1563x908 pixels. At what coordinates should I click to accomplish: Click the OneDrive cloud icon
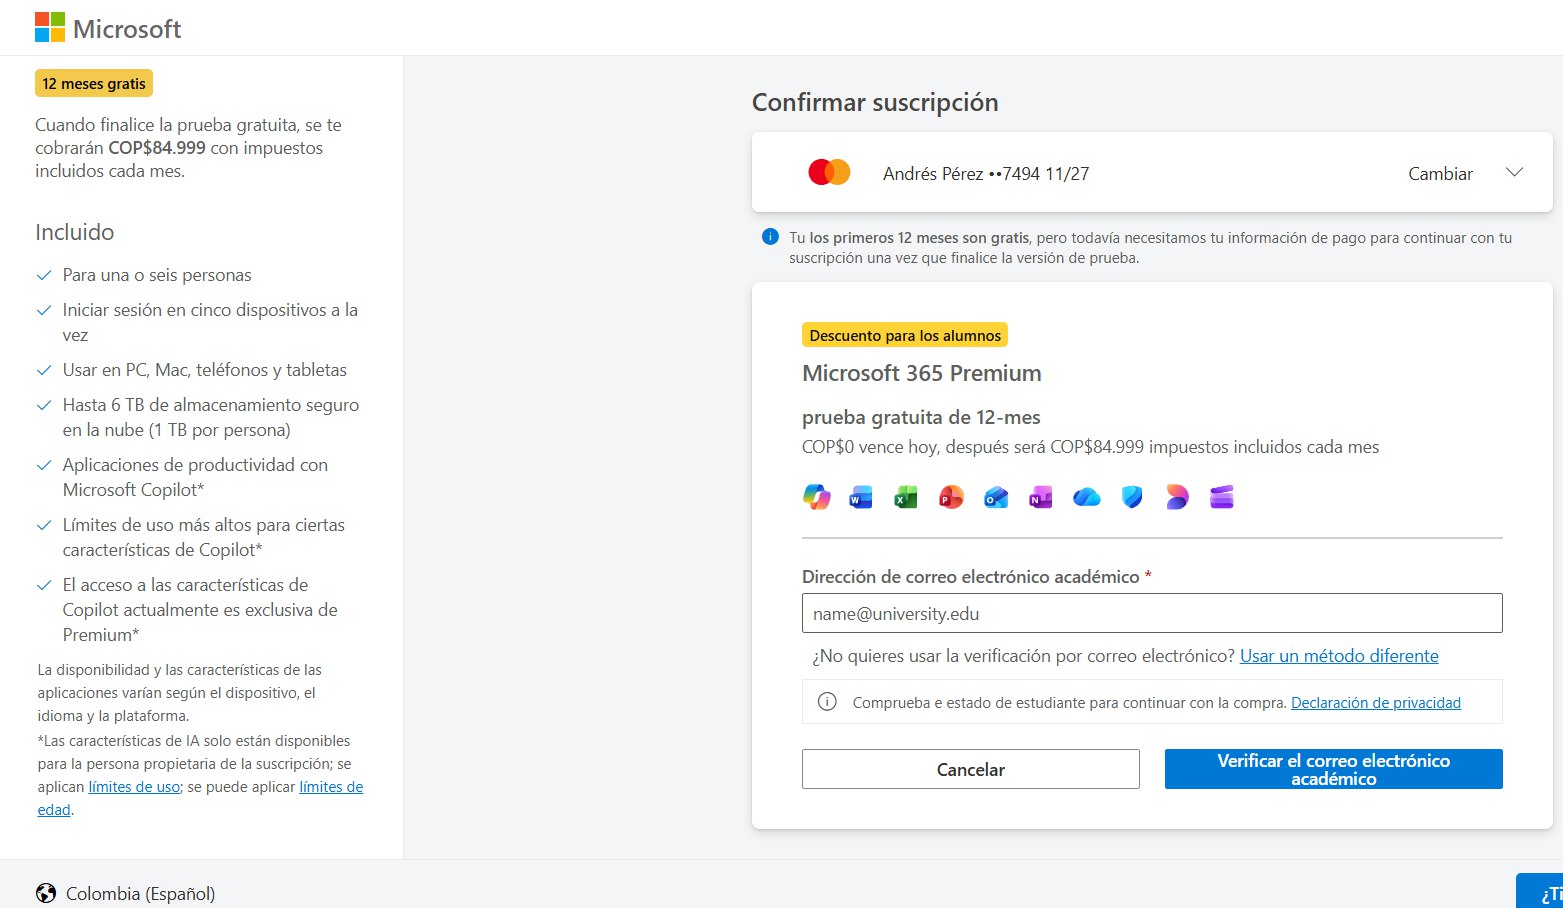(x=1086, y=497)
